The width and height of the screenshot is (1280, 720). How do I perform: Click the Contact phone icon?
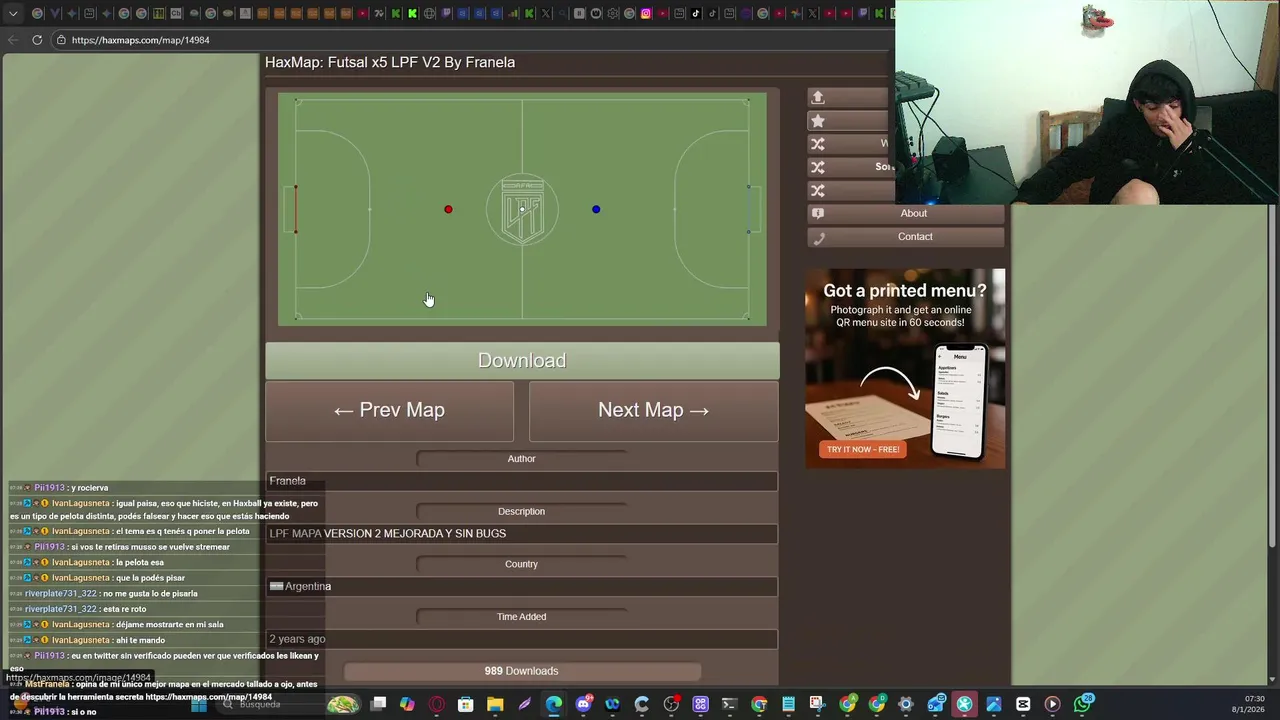(818, 237)
